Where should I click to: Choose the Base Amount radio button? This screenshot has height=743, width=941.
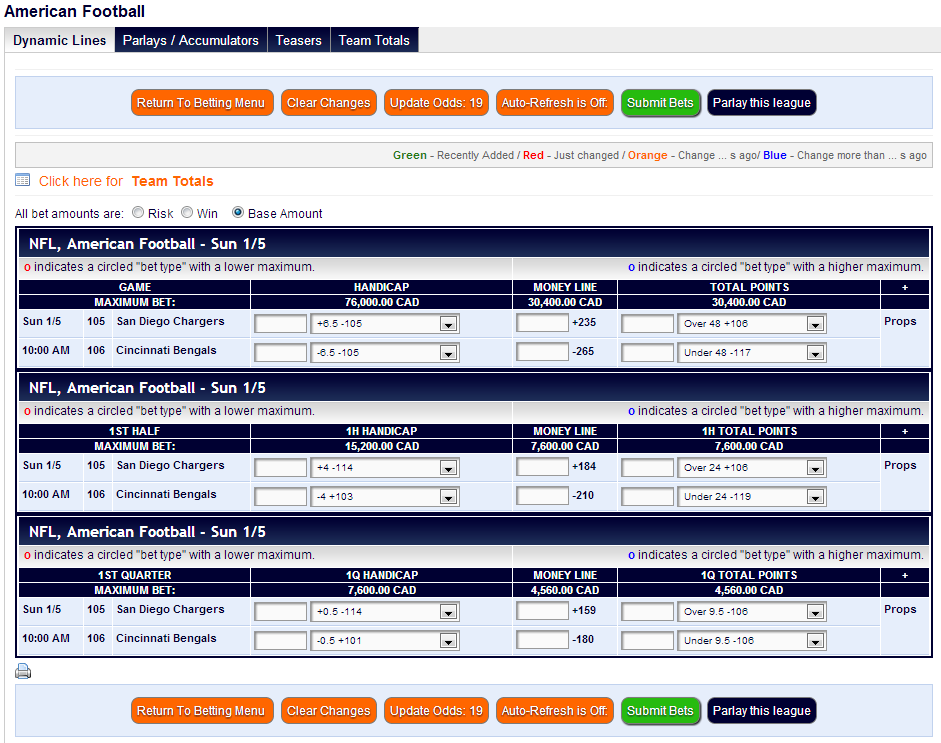pyautogui.click(x=238, y=213)
